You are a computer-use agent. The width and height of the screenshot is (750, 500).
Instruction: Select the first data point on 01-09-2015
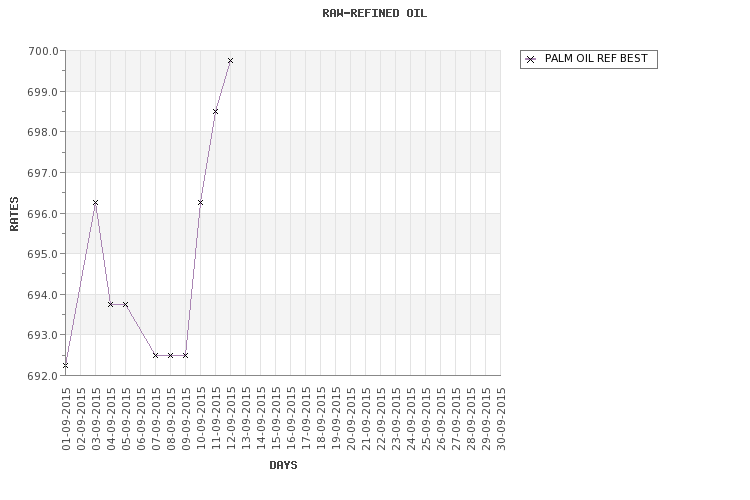(x=65, y=366)
